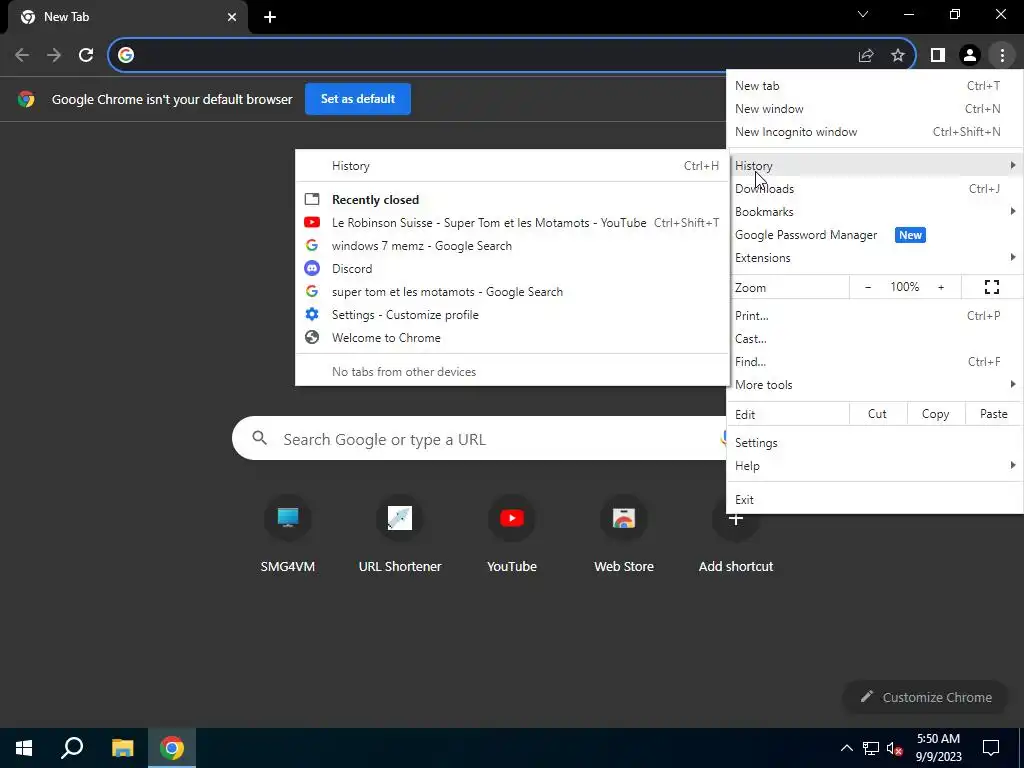This screenshot has height=768, width=1024.
Task: Expand the Extensions submenu
Action: click(x=874, y=258)
